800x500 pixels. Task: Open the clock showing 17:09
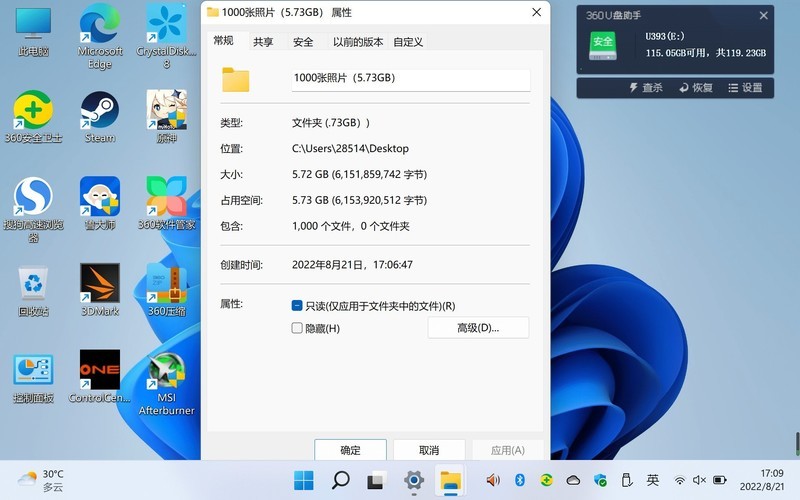click(x=761, y=480)
